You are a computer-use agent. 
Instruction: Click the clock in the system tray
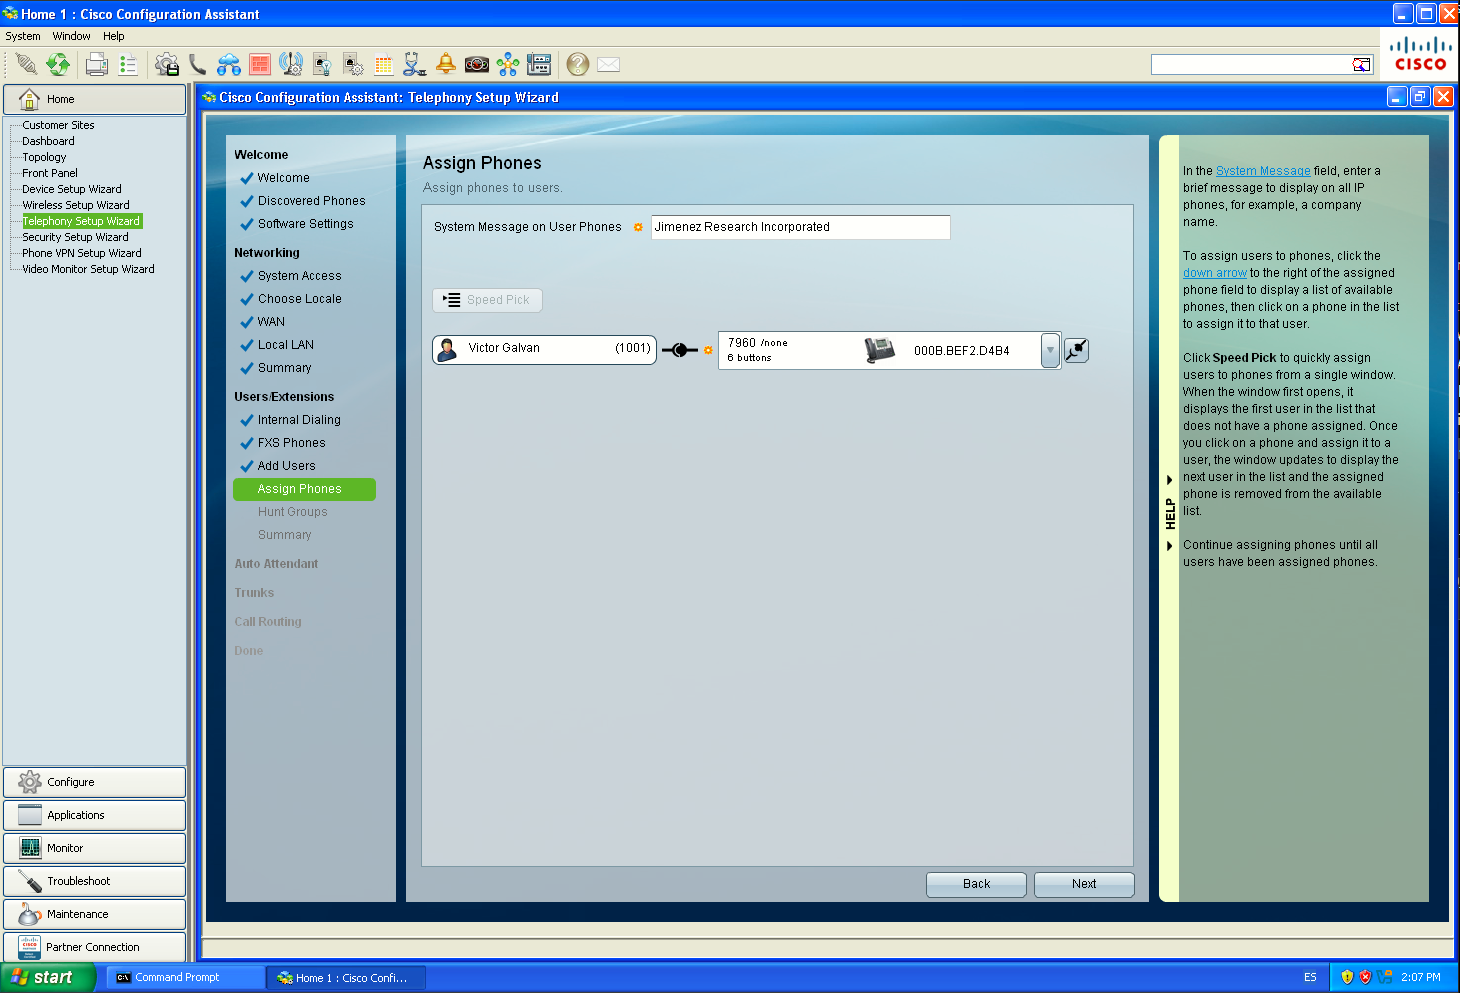[x=1420, y=978]
